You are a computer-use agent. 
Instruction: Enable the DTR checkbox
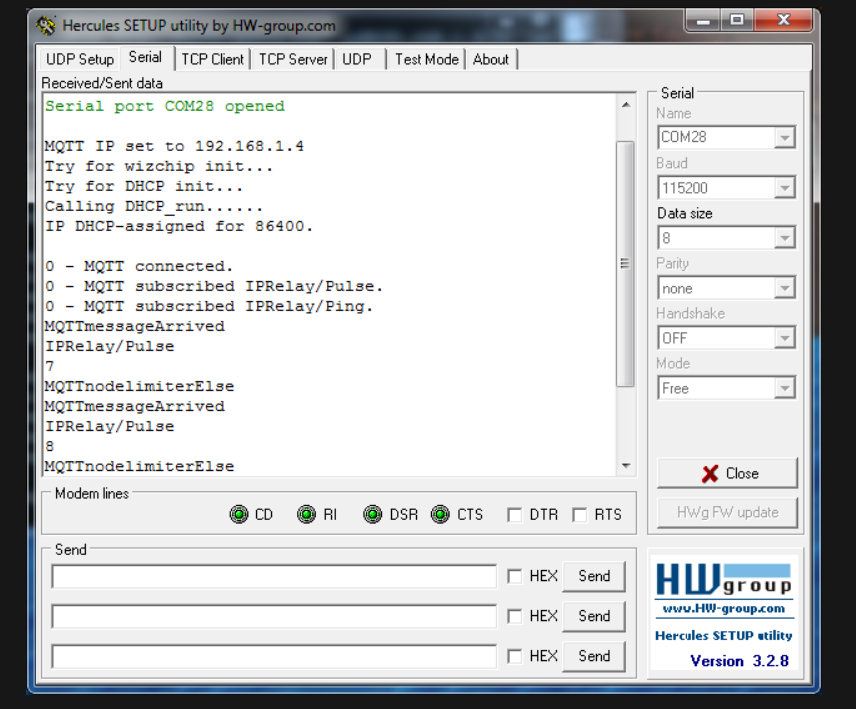(514, 515)
